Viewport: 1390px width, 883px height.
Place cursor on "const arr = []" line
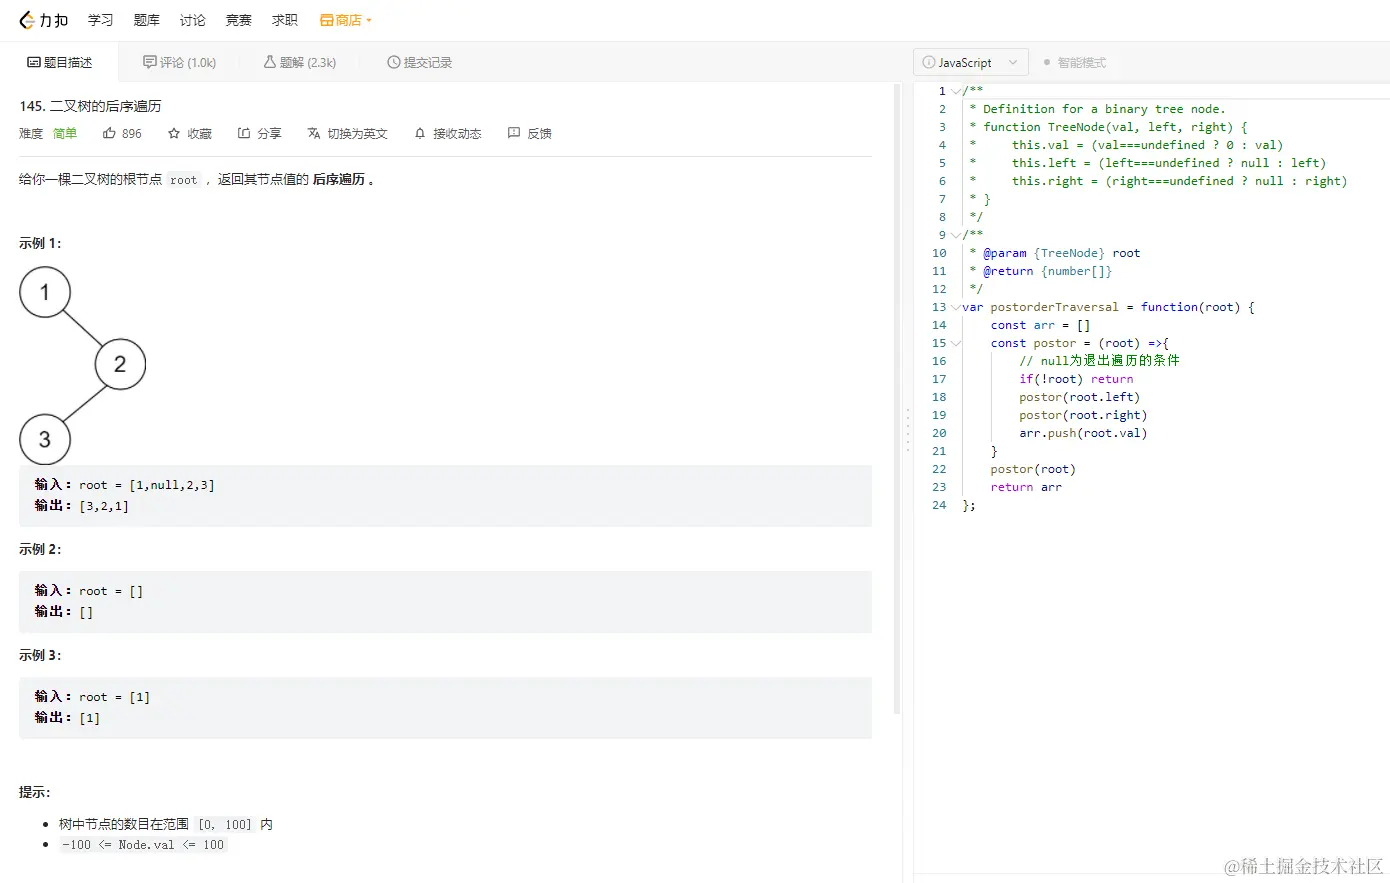coord(1040,325)
